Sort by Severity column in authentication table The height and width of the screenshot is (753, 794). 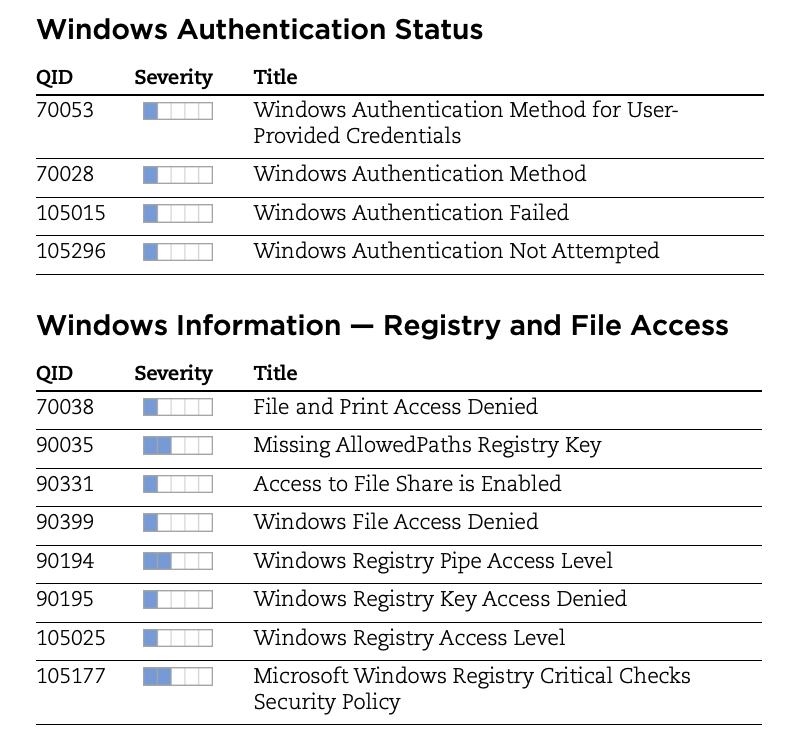pos(174,77)
